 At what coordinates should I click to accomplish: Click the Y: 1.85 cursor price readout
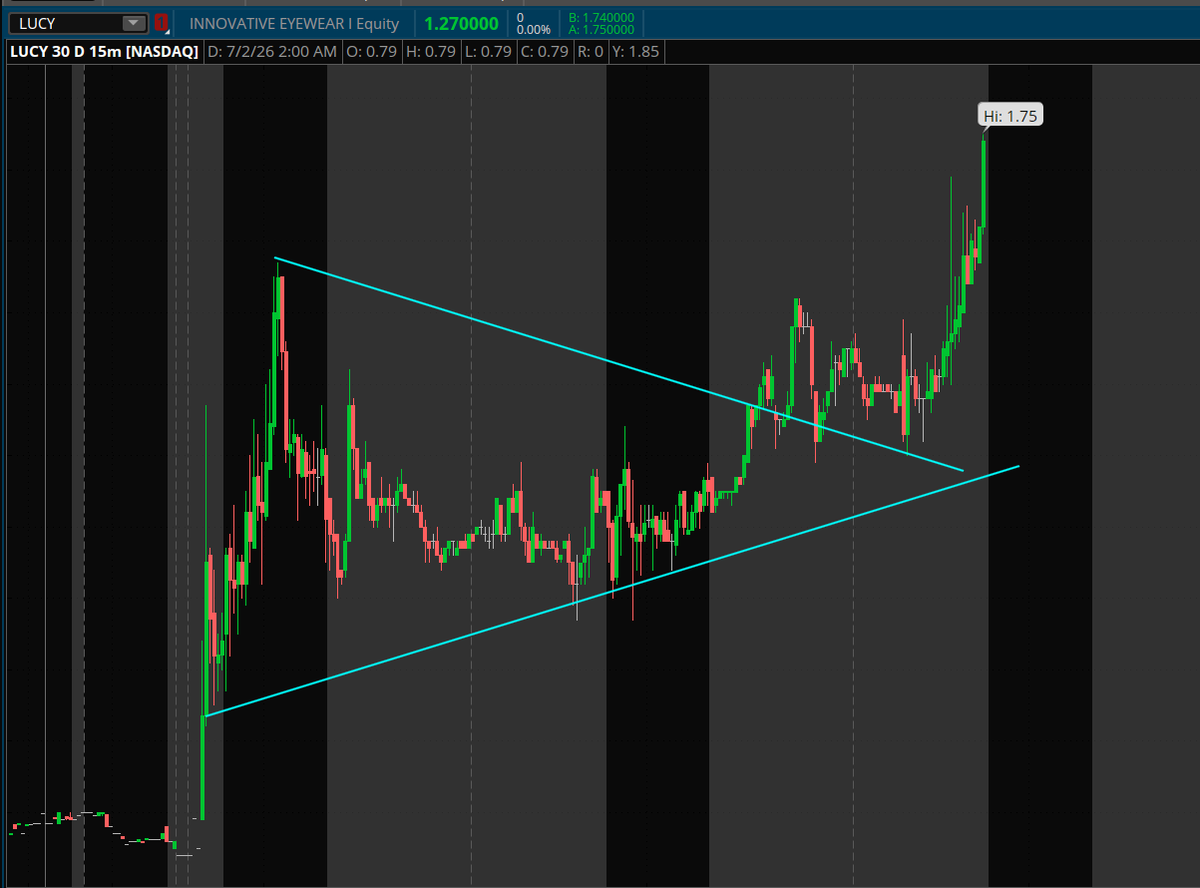(636, 51)
